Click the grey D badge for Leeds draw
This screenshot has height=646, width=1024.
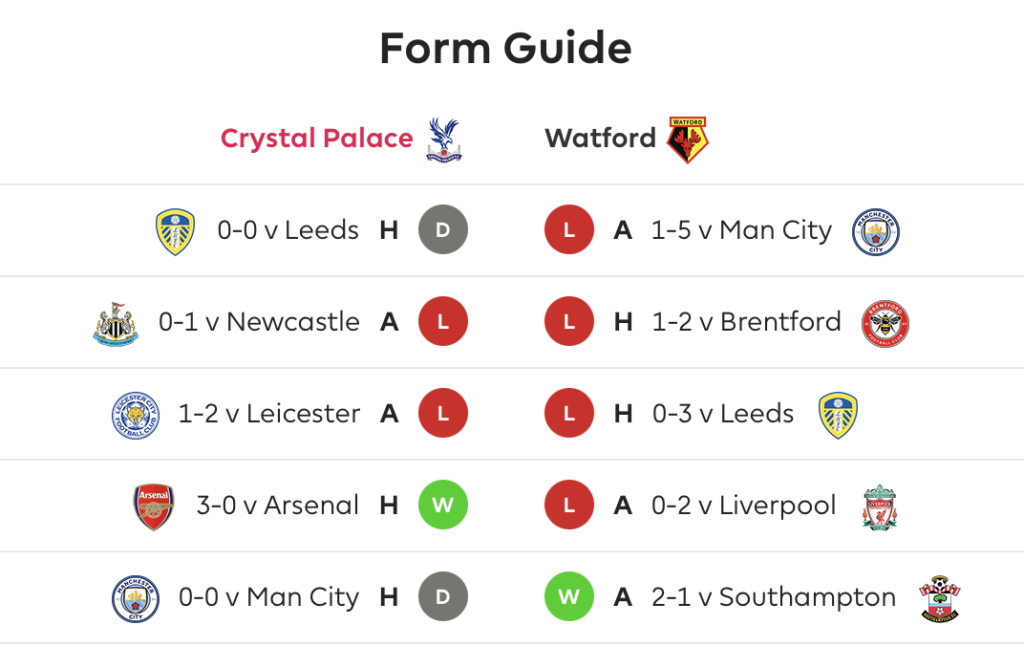[x=443, y=230]
